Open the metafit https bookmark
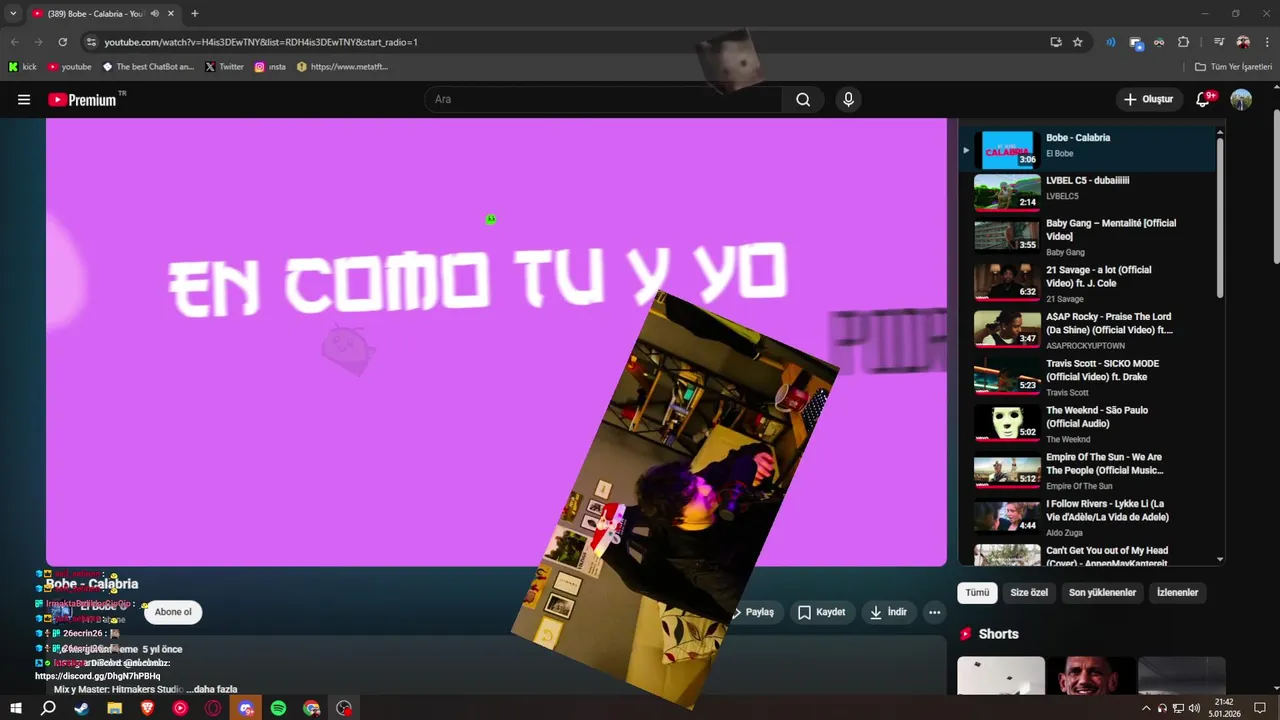 point(342,67)
